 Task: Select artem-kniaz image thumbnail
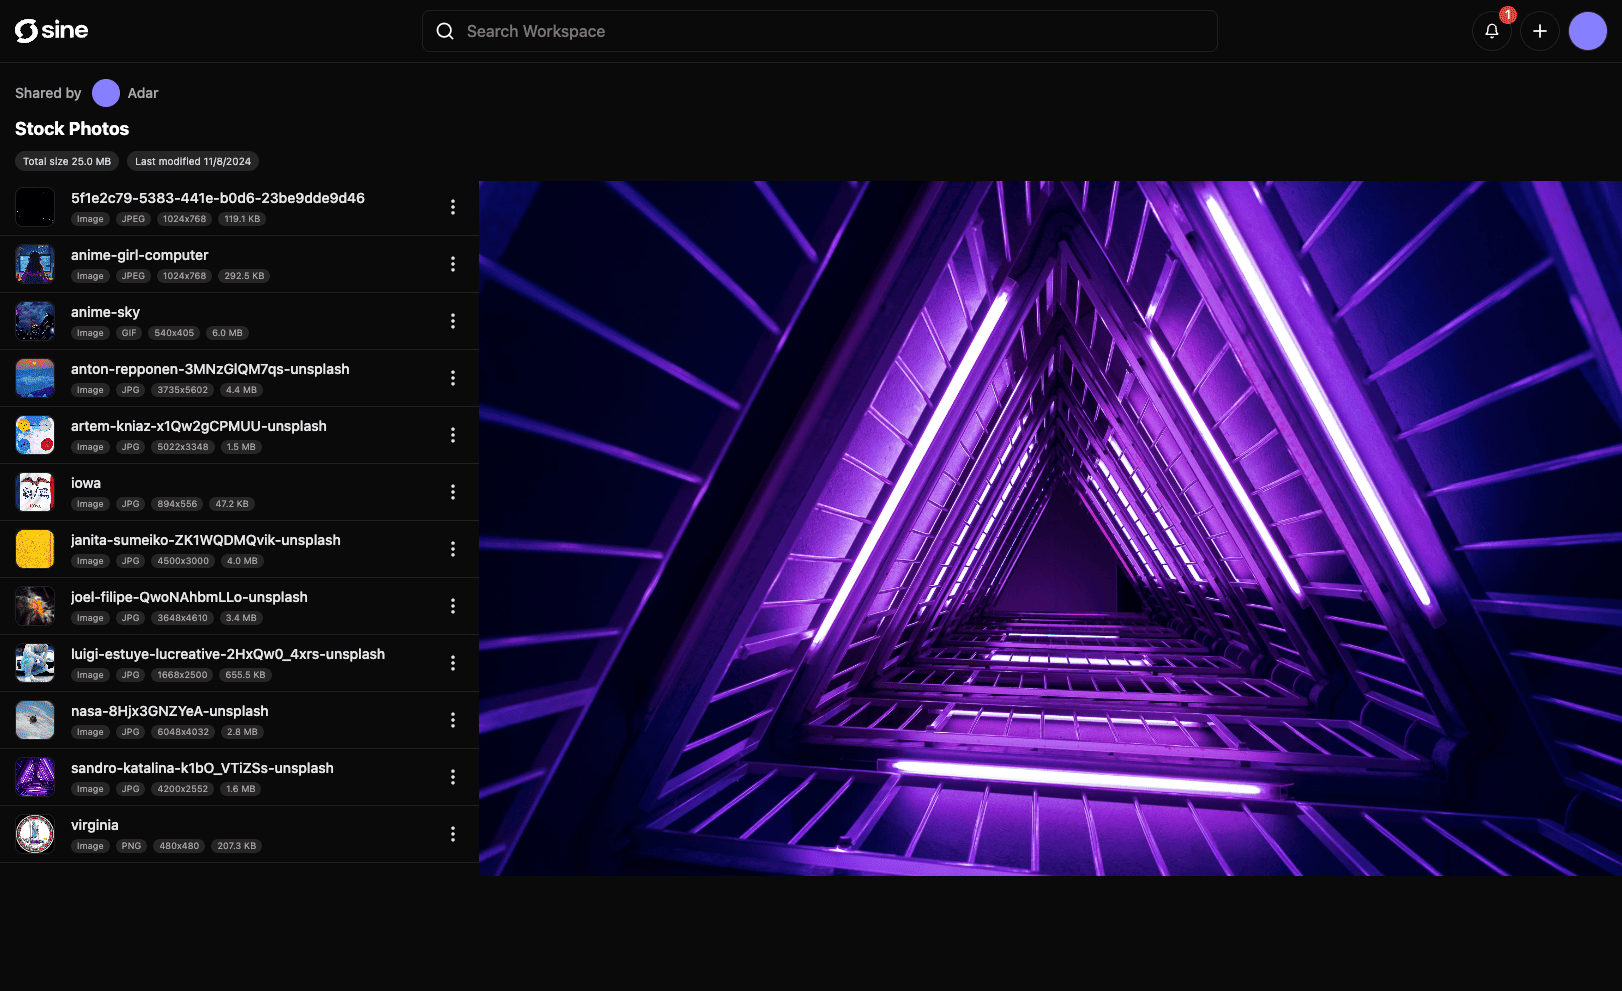[35, 435]
